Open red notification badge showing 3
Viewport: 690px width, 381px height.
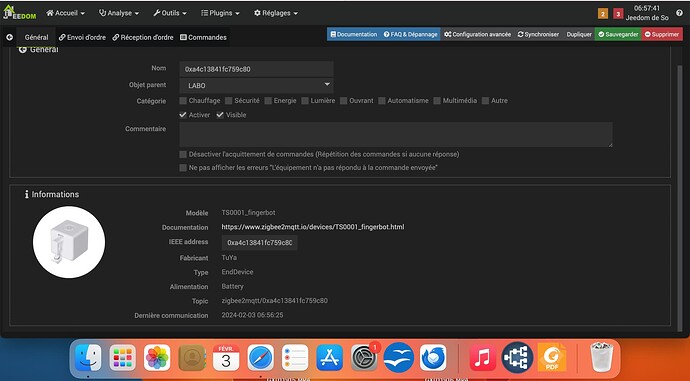618,14
